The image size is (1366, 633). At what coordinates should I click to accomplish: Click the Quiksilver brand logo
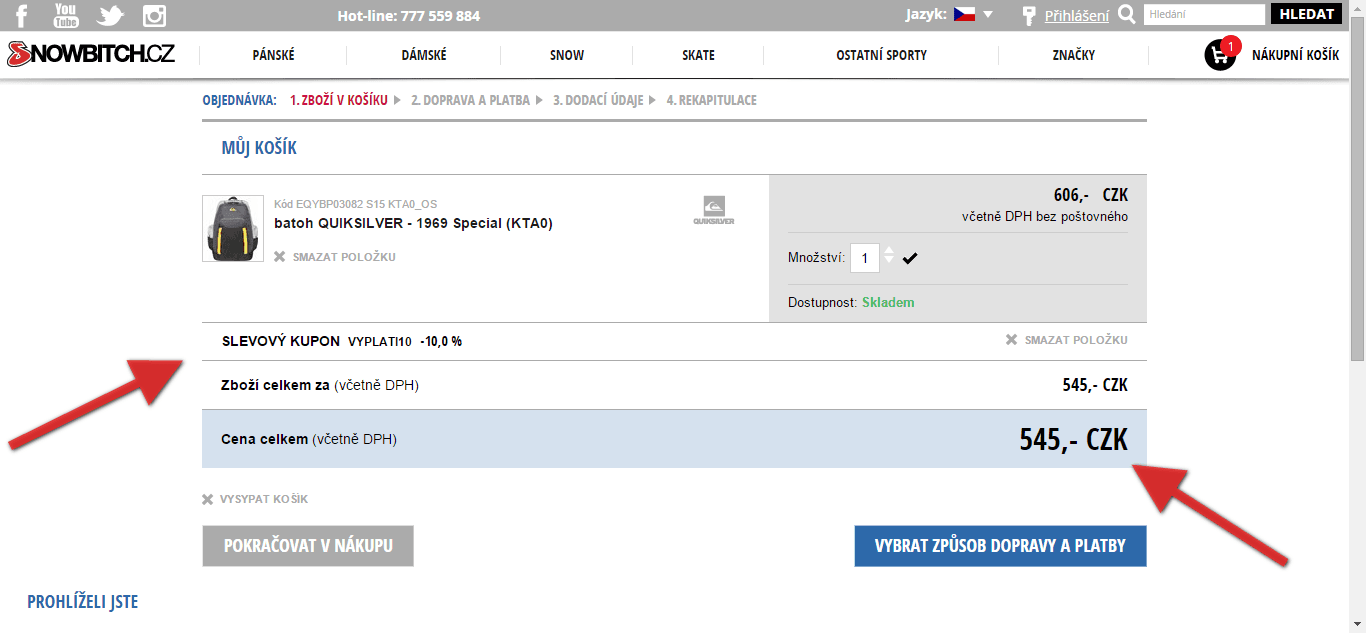point(713,210)
